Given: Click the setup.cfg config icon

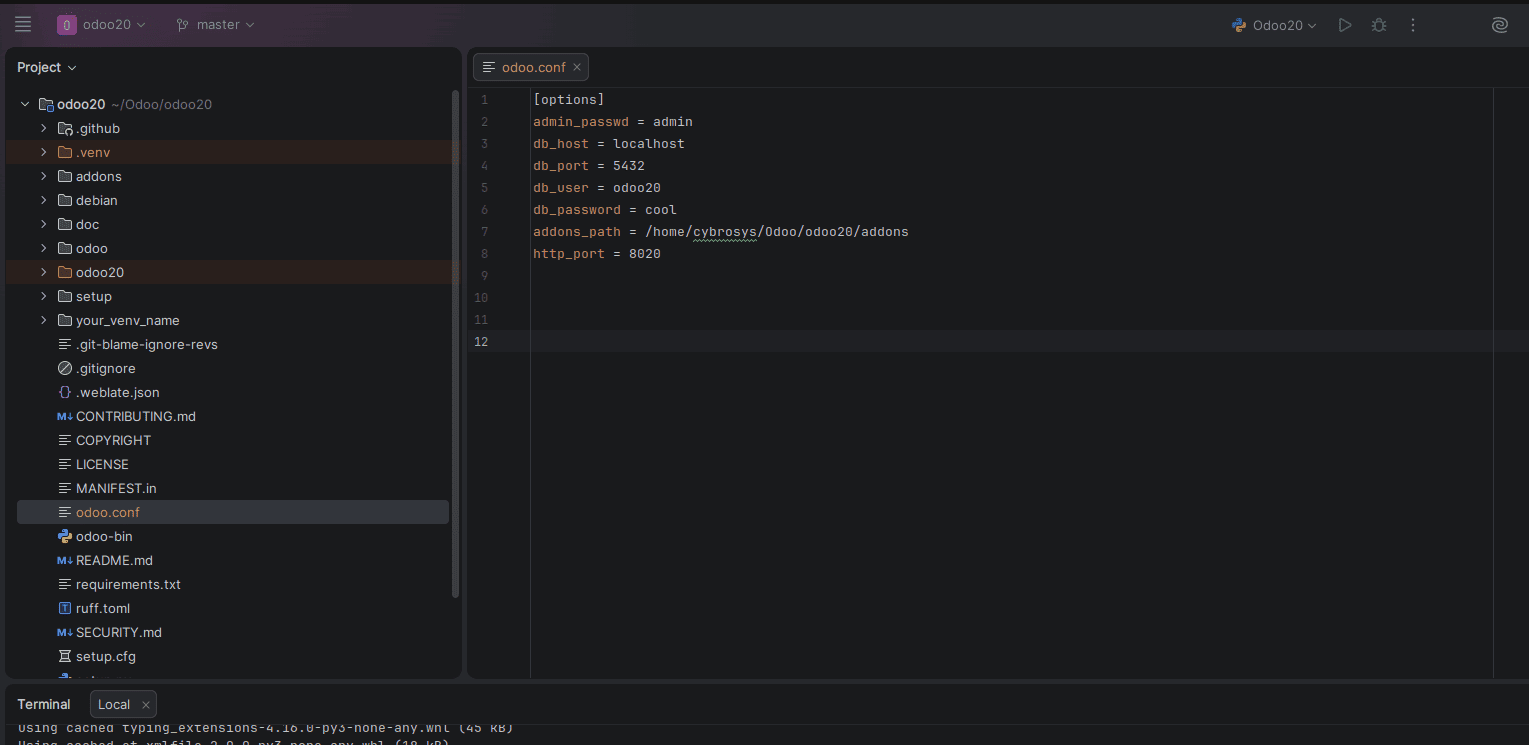Looking at the screenshot, I should click(65, 656).
